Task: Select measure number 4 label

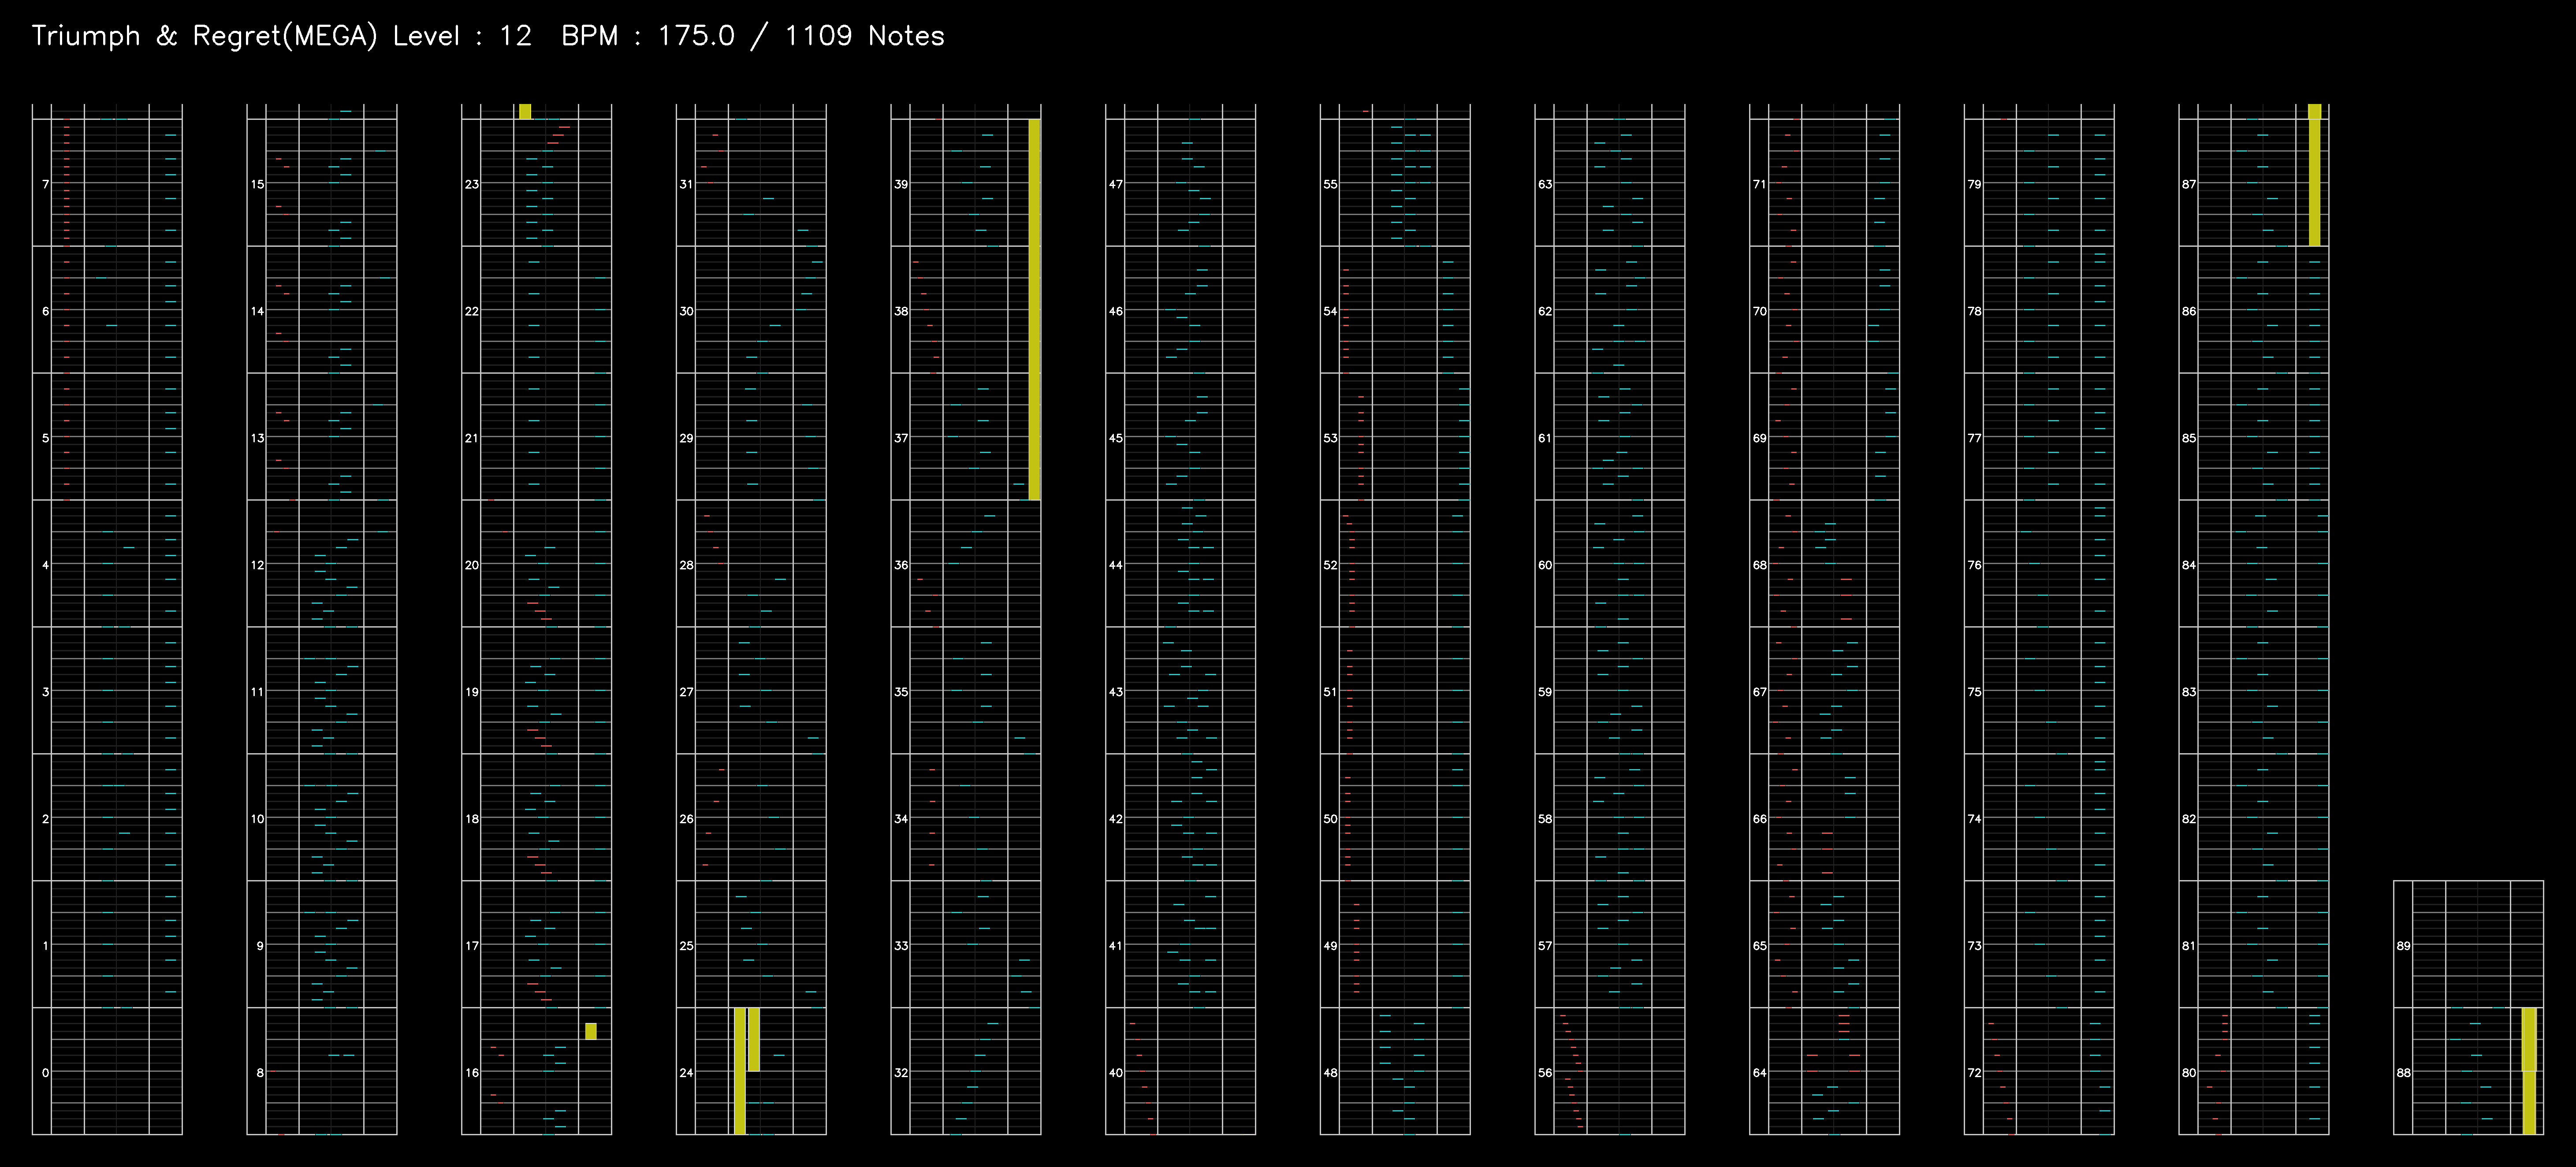Action: coord(45,565)
